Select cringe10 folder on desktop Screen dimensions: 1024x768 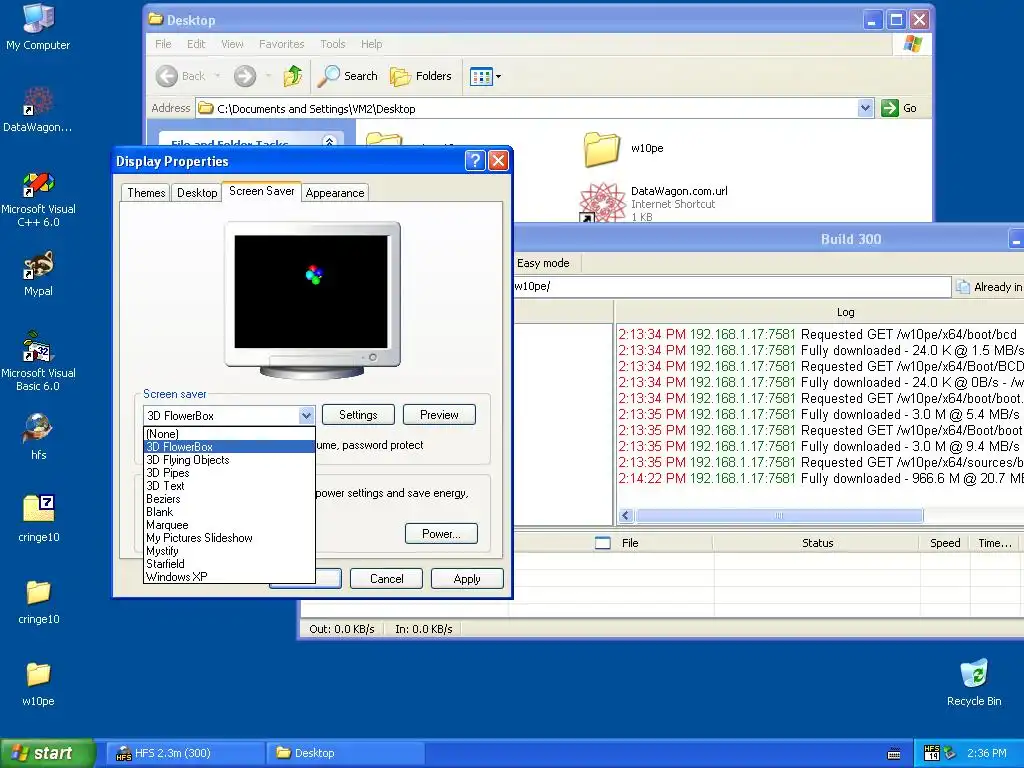pyautogui.click(x=39, y=601)
